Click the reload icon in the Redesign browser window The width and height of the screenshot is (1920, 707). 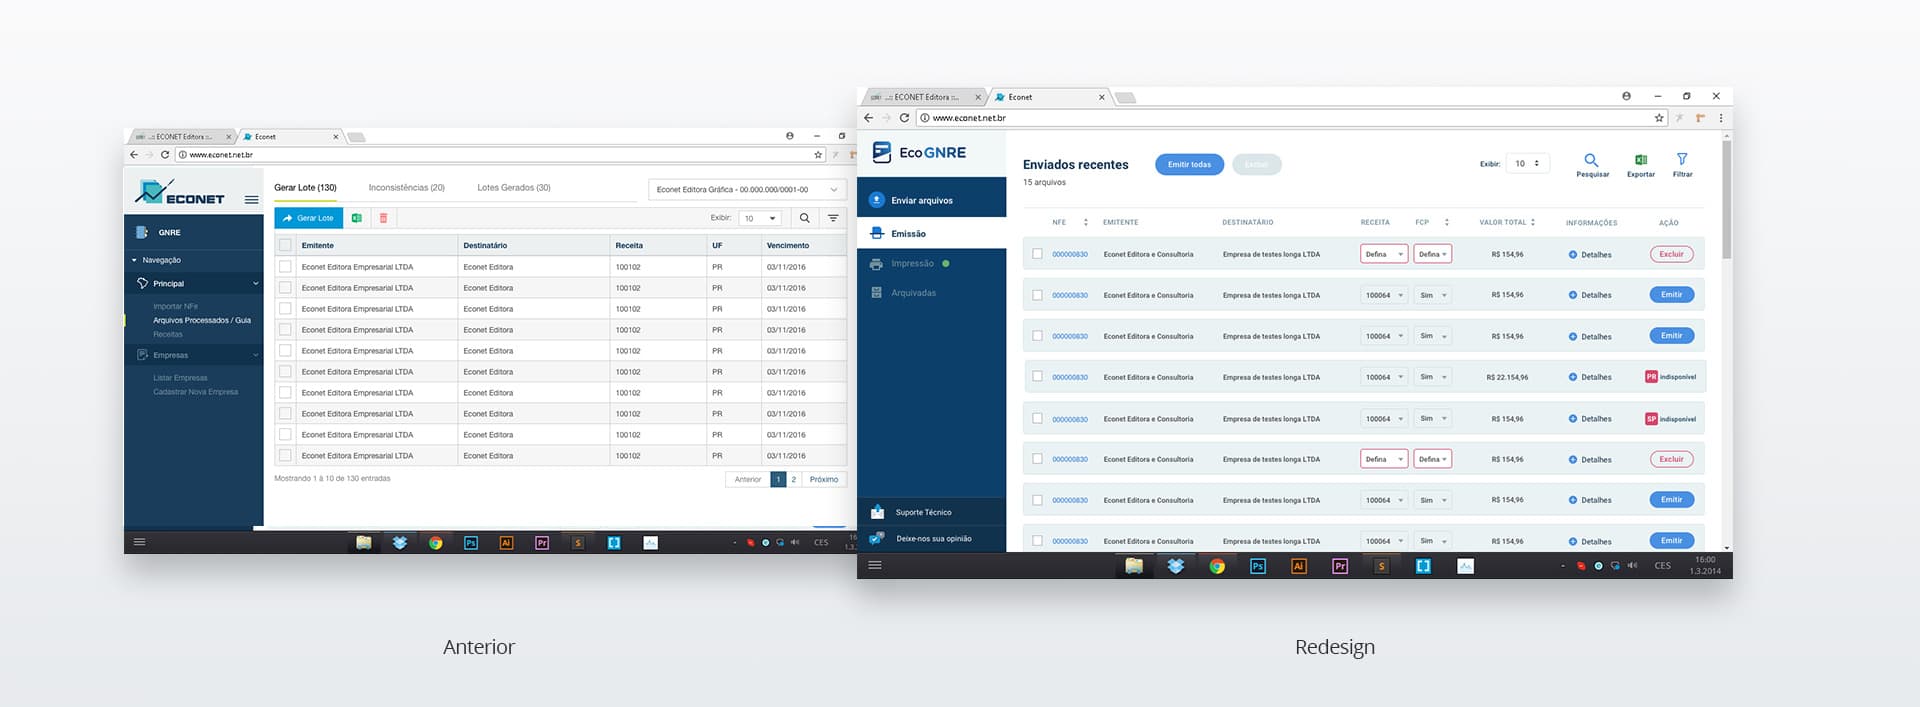click(904, 118)
